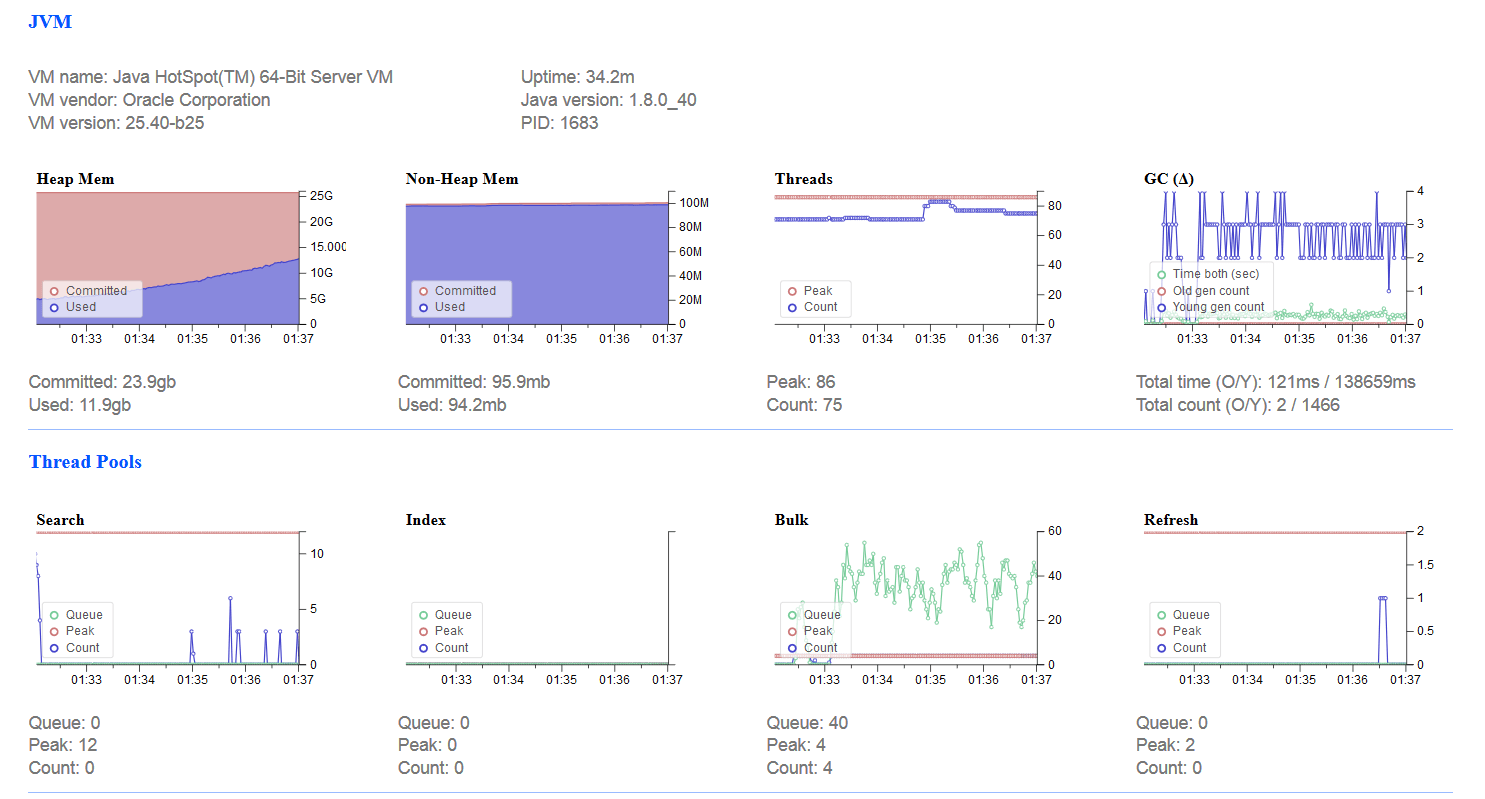The image size is (1485, 799).
Task: Click the Young gen count legend marker
Action: click(1161, 307)
